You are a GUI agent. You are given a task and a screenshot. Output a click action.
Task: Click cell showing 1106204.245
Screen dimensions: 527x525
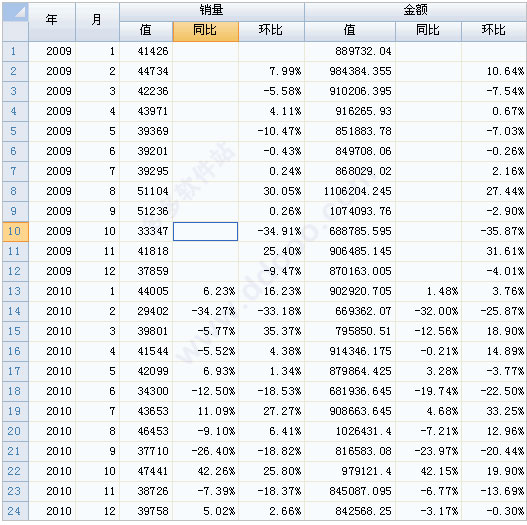(350, 192)
